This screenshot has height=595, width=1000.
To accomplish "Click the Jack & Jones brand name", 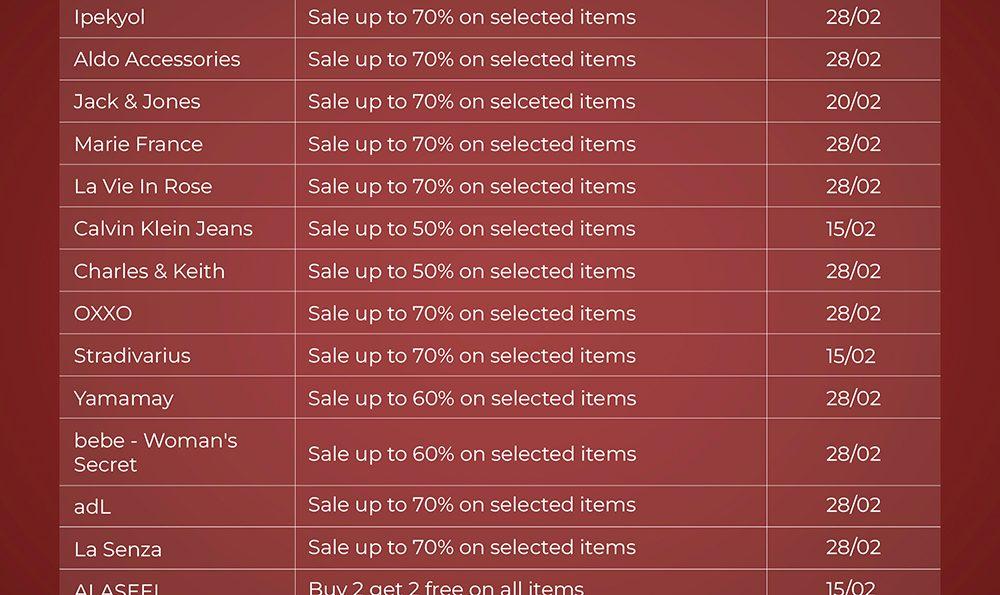I will click(137, 102).
